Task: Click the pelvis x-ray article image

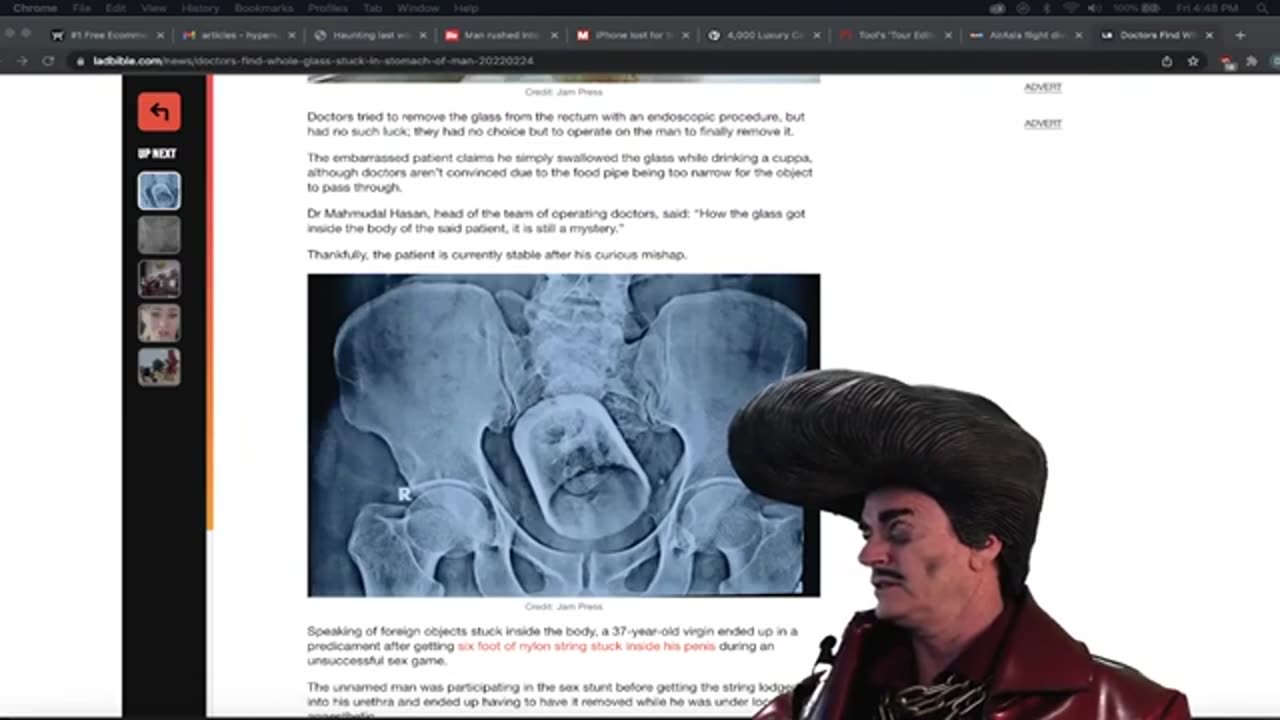Action: pos(563,435)
